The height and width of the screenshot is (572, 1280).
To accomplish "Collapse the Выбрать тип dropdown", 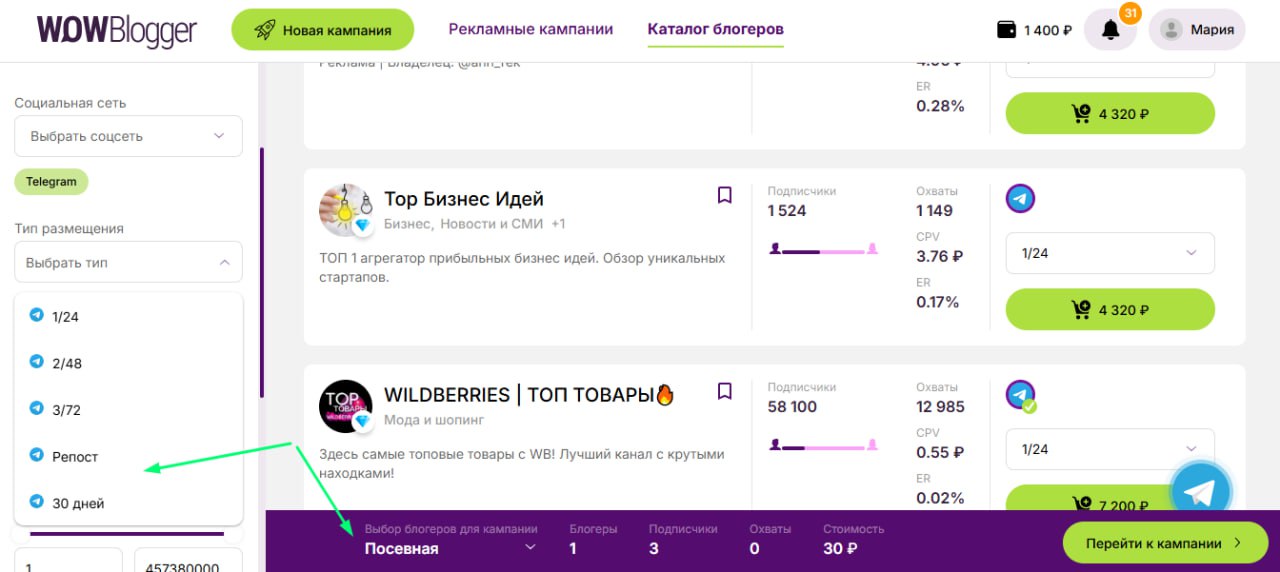I will click(x=128, y=262).
